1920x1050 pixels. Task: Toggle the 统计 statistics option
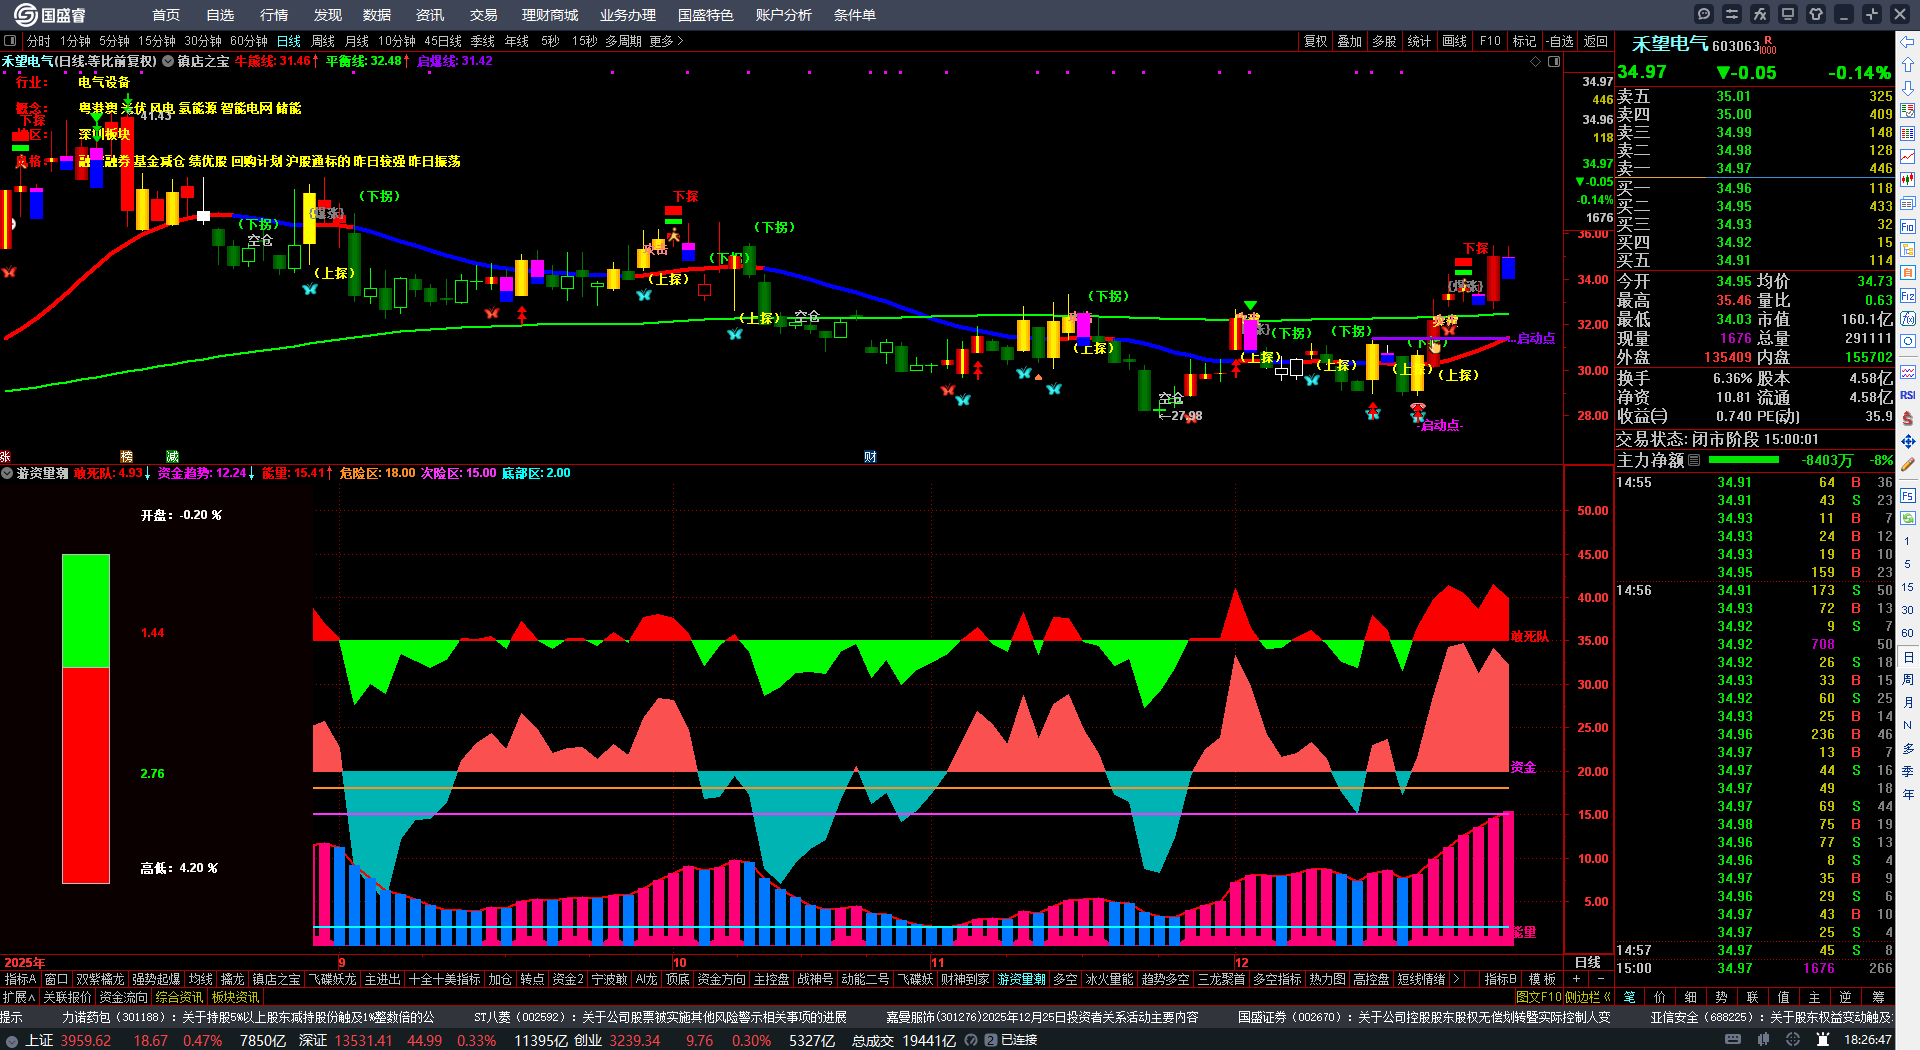click(x=1419, y=41)
